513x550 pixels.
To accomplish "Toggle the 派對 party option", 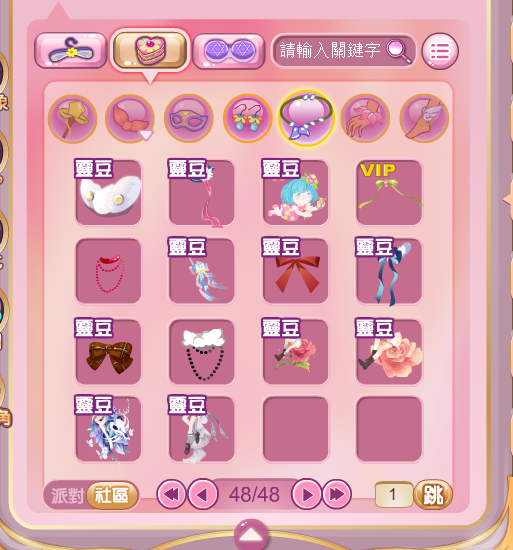I will (x=67, y=495).
